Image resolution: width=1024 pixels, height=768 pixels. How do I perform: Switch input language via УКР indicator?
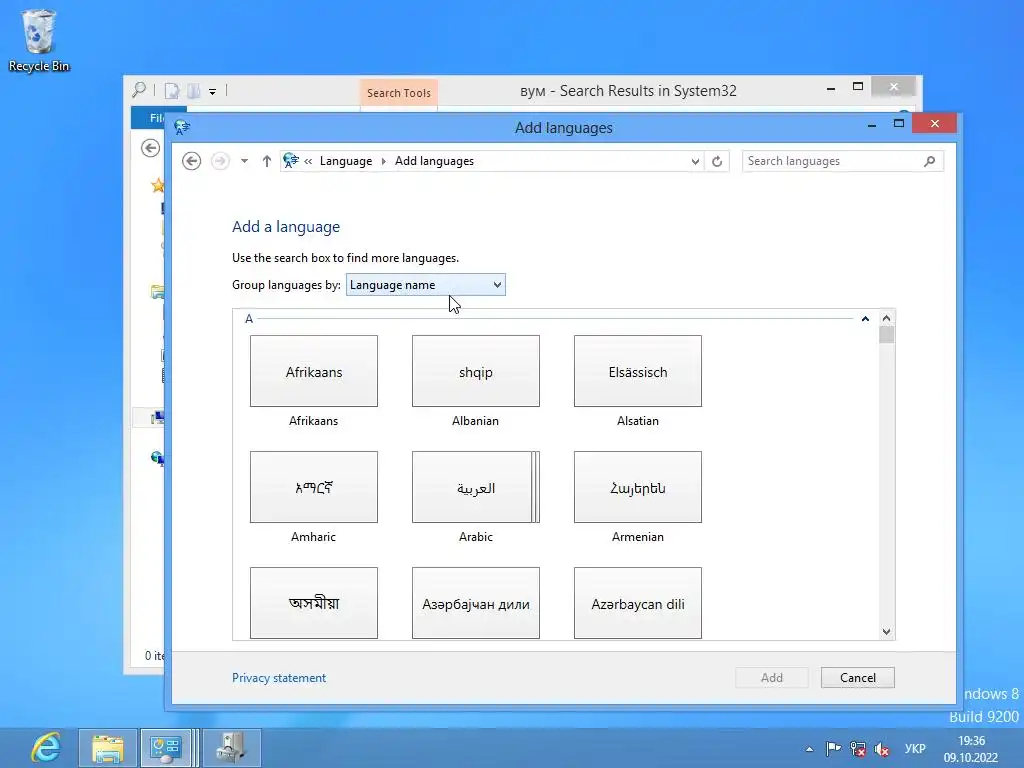pyautogui.click(x=915, y=749)
